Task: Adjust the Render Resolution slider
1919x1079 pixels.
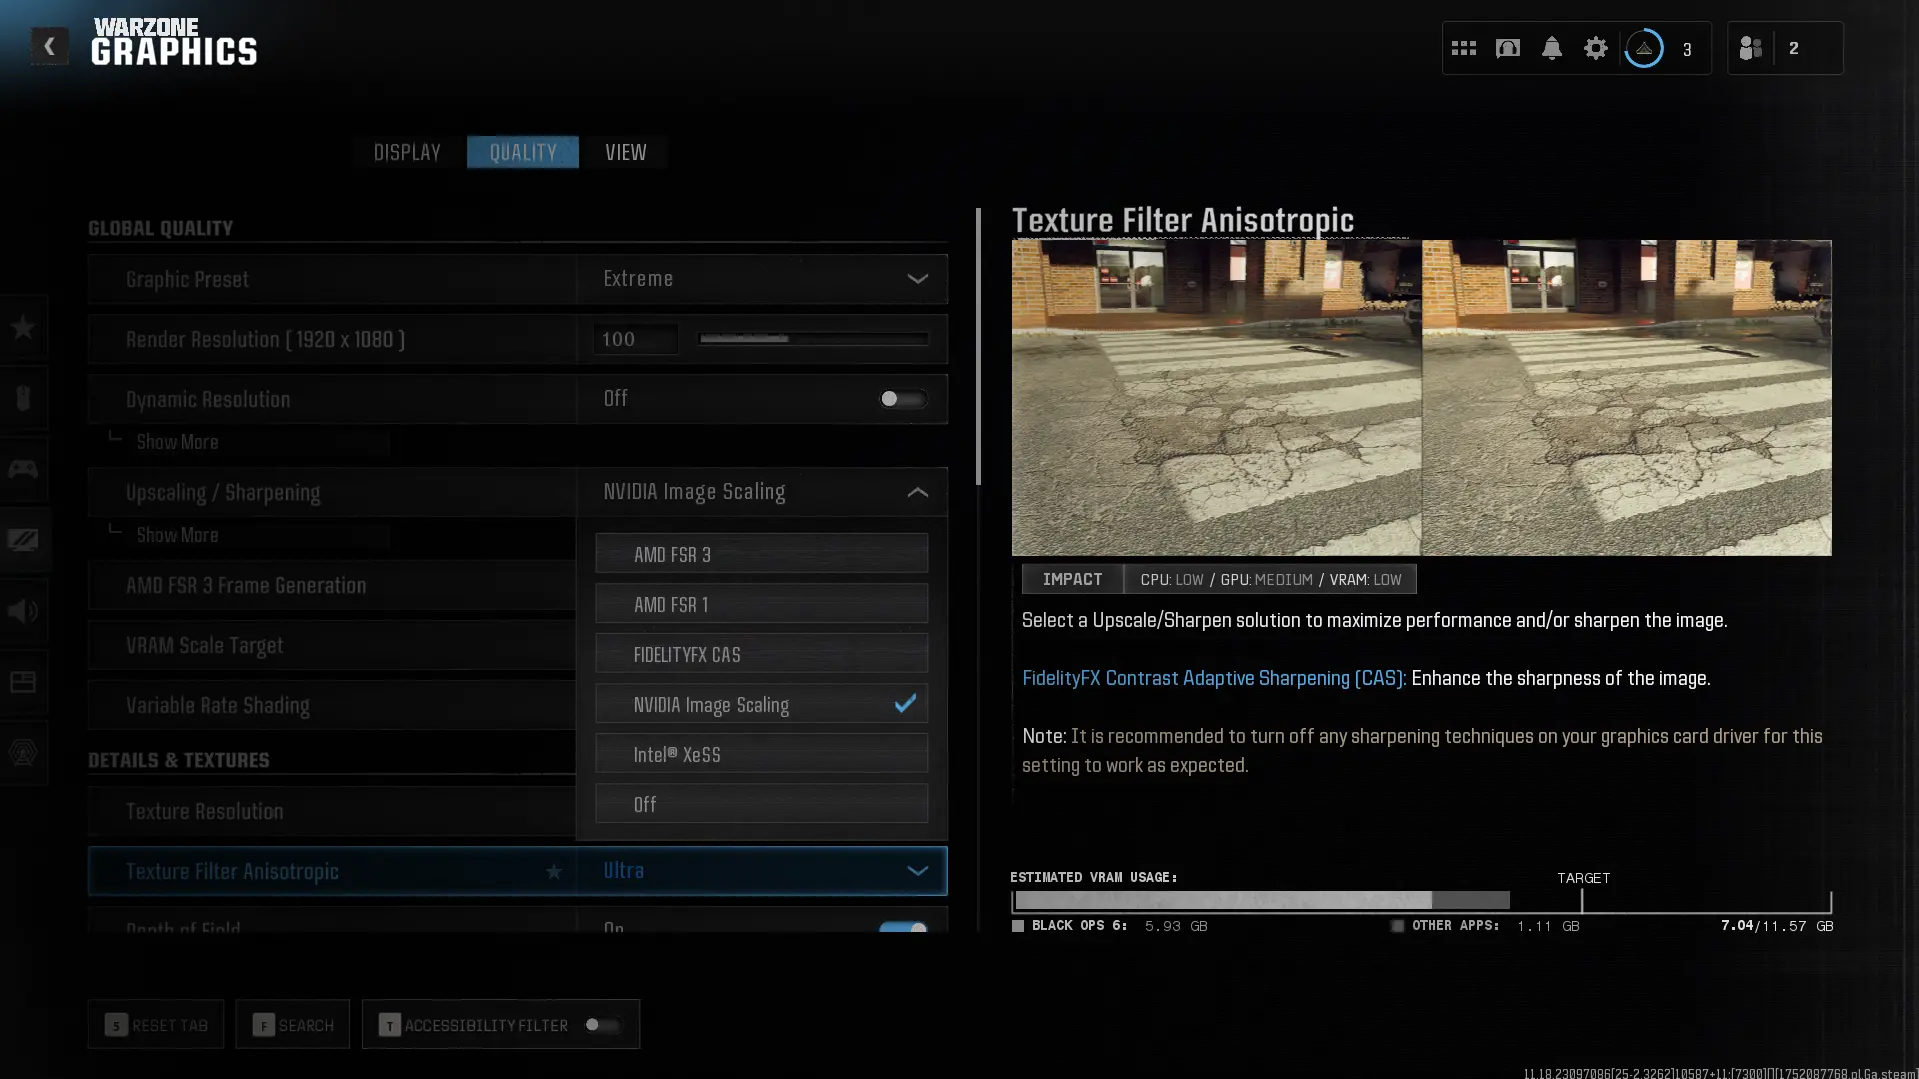Action: (814, 339)
